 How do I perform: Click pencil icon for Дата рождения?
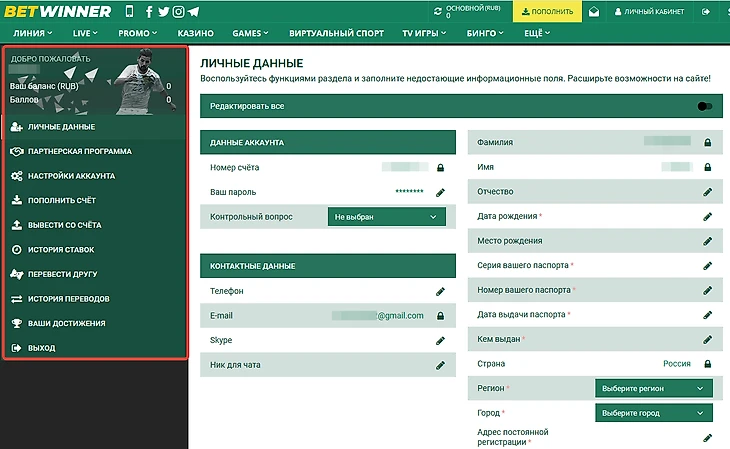[x=708, y=216]
